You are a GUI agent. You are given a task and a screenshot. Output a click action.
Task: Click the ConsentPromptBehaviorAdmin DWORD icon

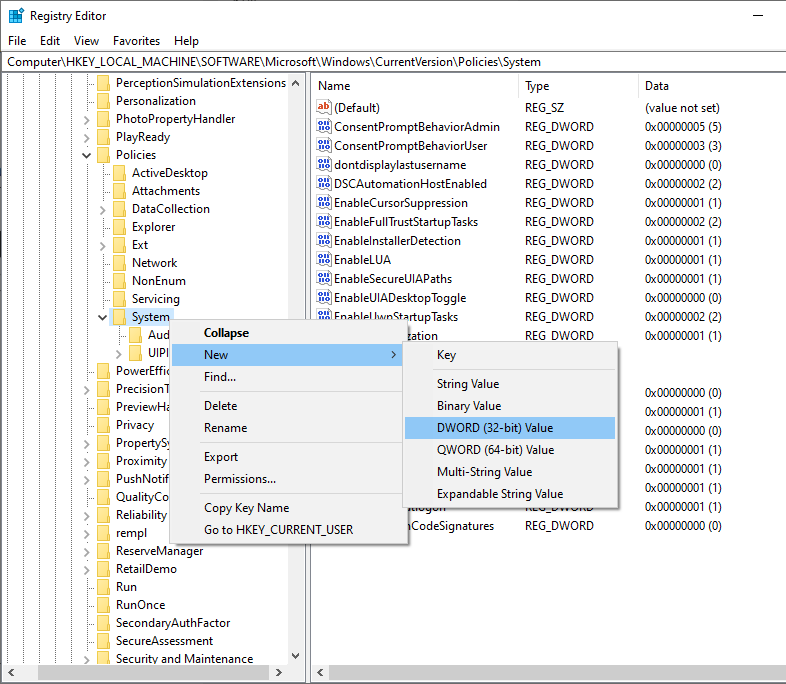323,127
